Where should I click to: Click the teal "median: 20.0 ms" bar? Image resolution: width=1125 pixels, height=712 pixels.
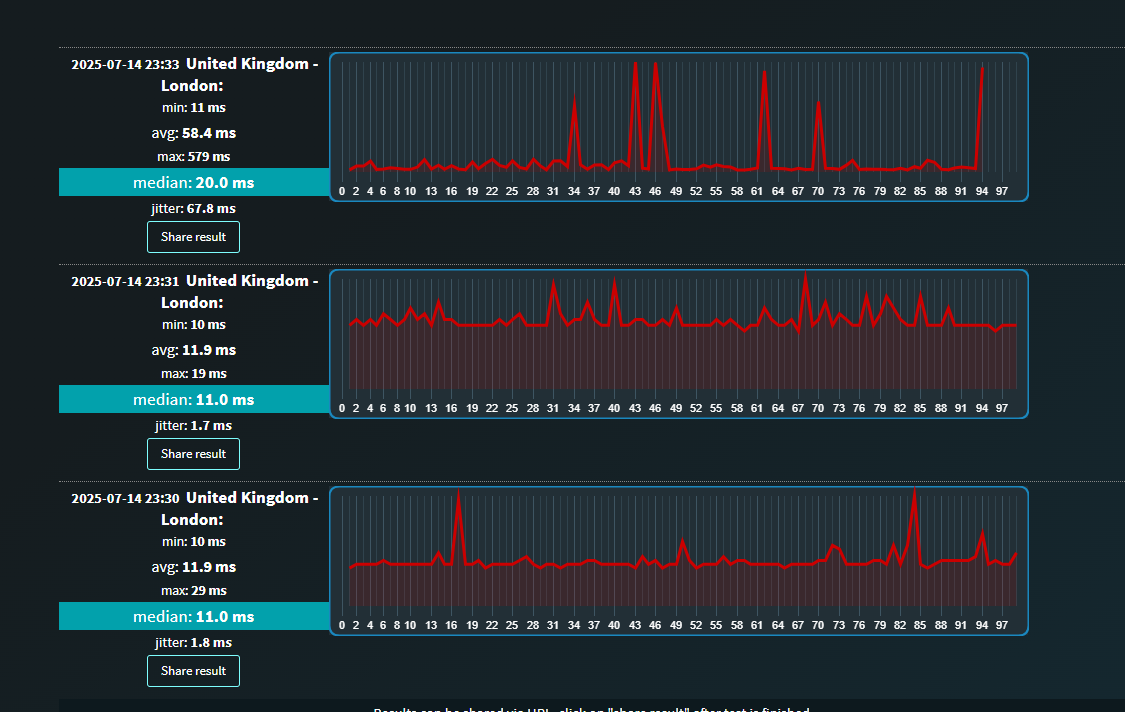point(195,182)
